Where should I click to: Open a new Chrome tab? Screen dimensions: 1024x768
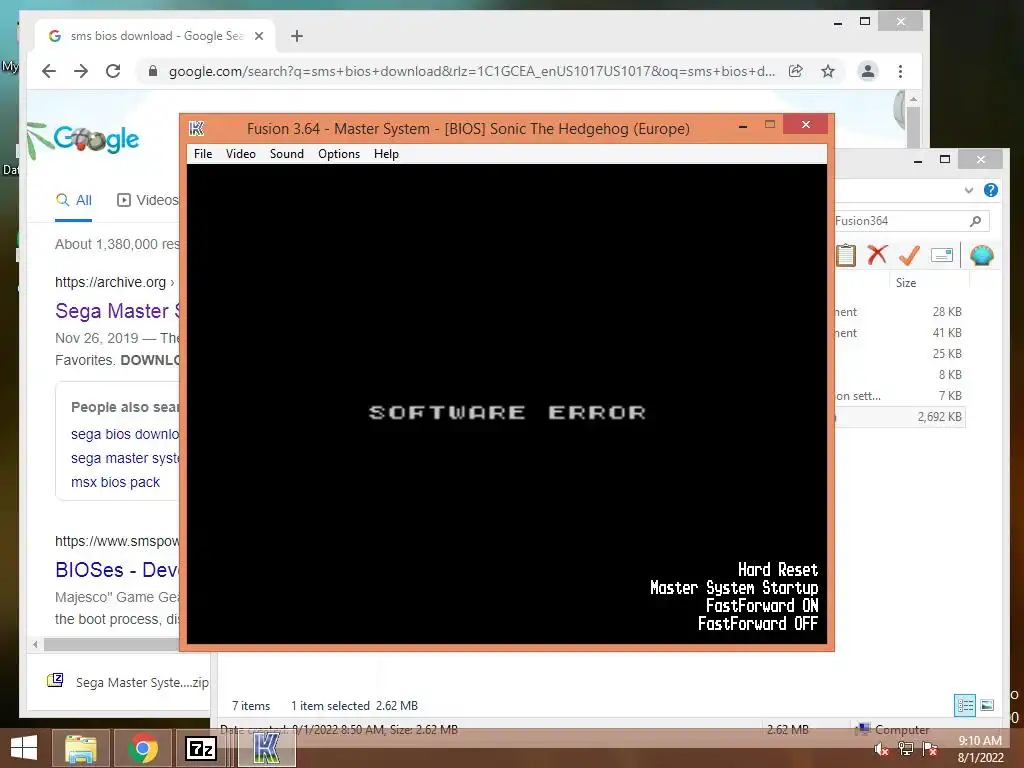296,36
